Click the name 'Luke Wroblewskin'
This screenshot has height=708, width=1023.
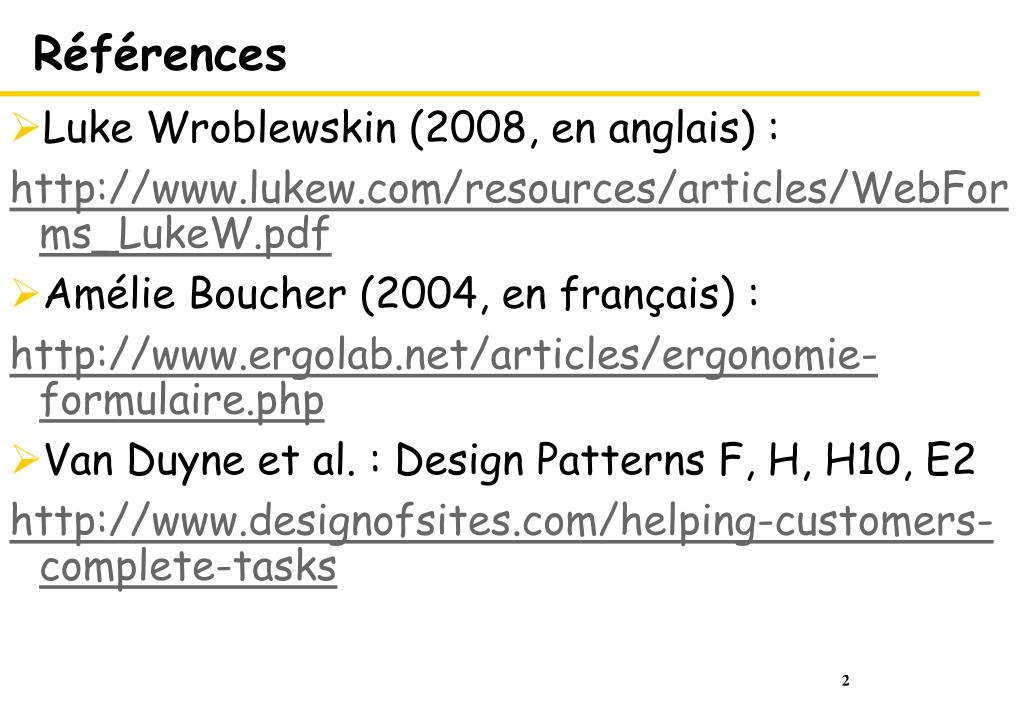219,127
